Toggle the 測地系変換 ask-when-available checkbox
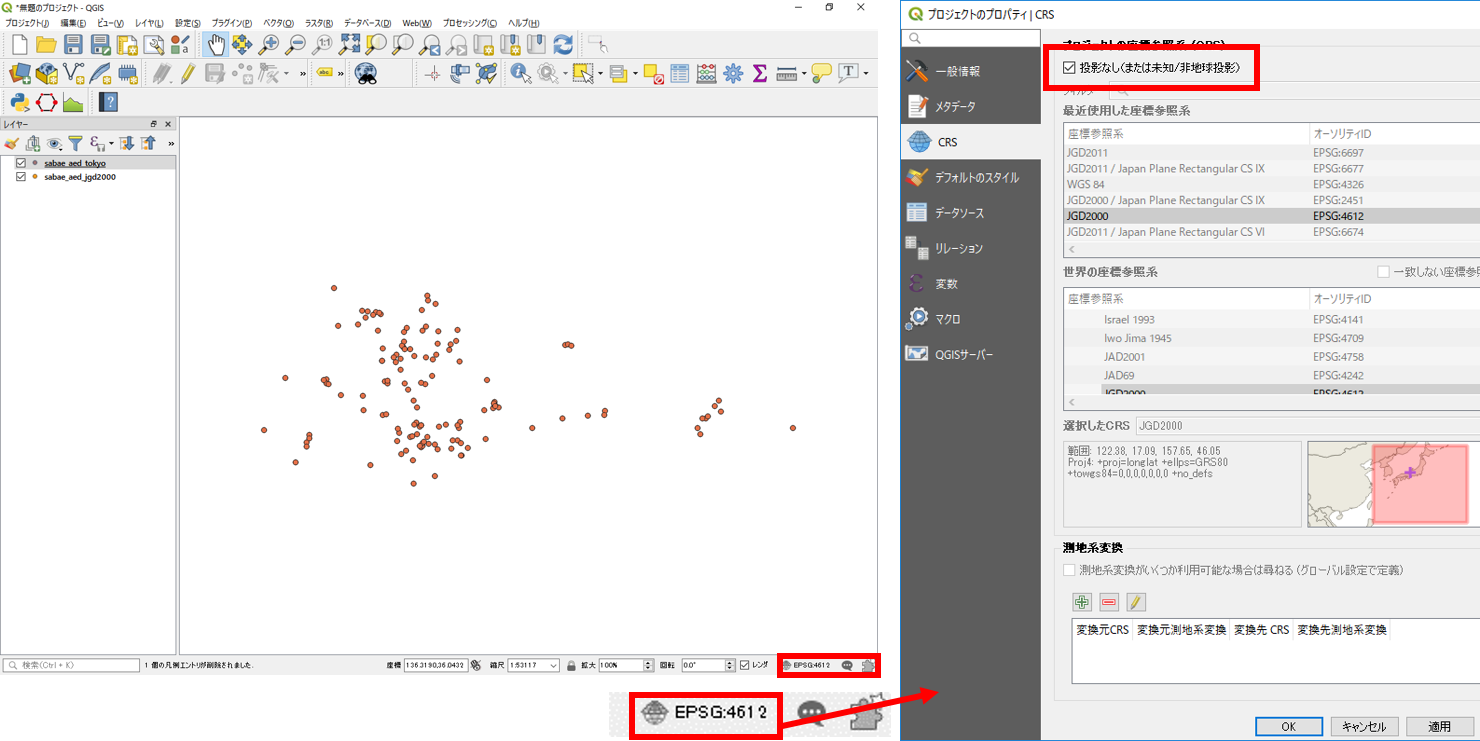The image size is (1480, 741). tap(1070, 570)
